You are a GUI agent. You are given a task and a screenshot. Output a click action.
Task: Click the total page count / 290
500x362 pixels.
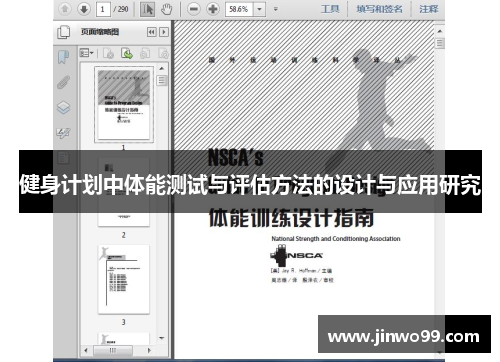[x=121, y=9]
